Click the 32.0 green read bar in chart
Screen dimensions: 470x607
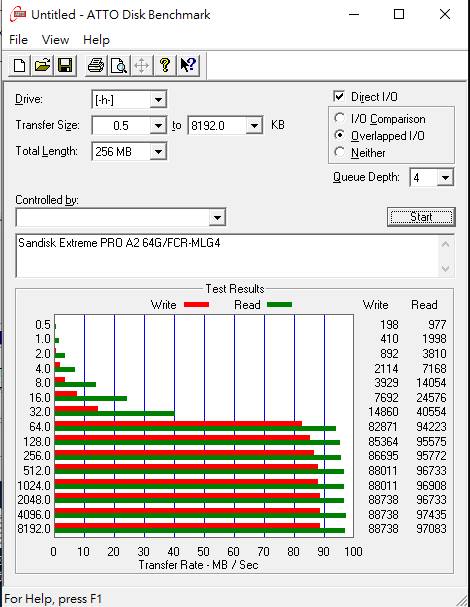point(115,414)
